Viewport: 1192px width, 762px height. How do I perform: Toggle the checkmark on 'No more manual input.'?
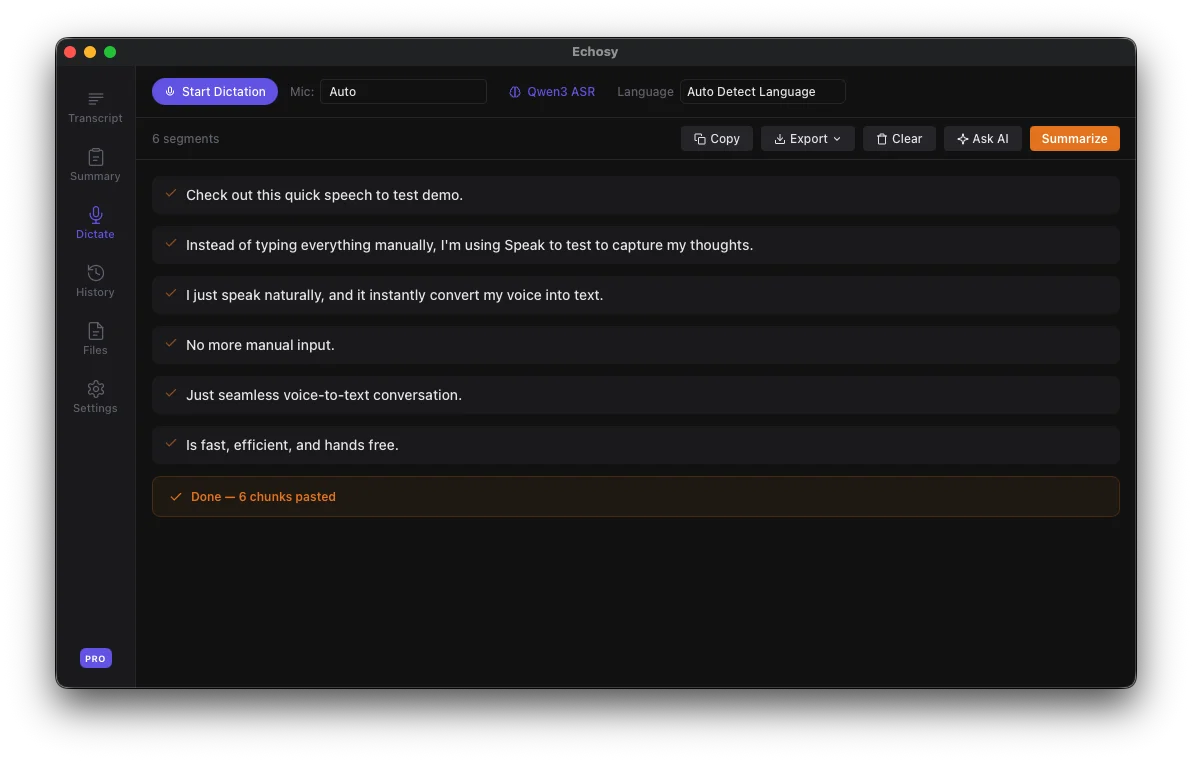[170, 344]
